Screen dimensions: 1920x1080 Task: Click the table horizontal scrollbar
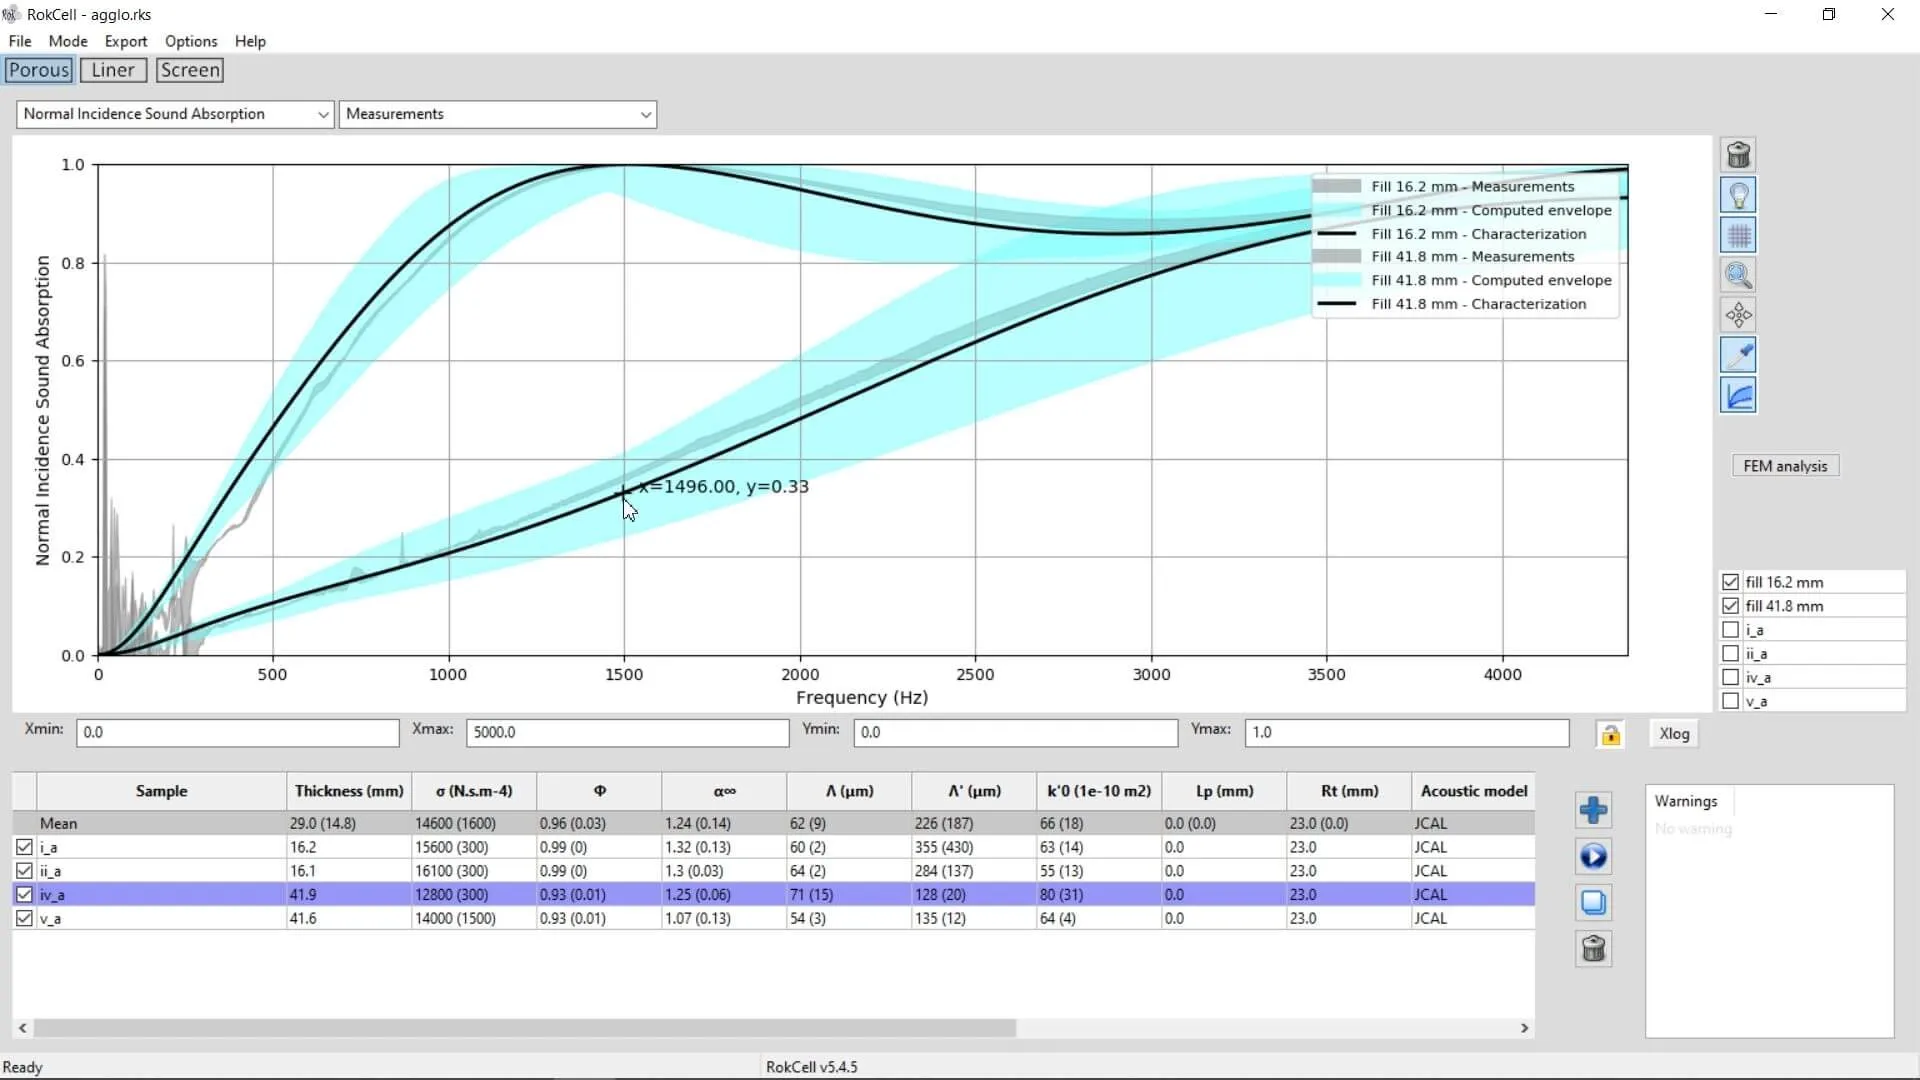point(525,1028)
